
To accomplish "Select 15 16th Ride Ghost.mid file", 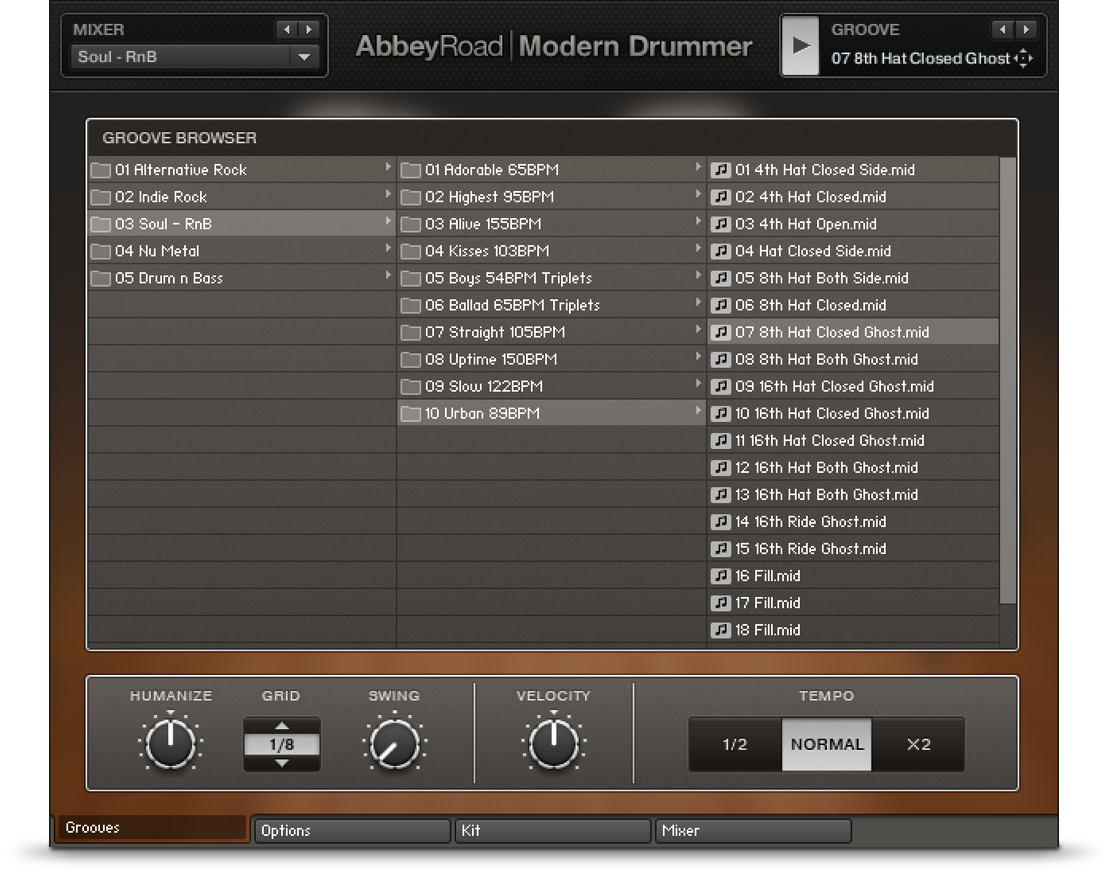I will tap(853, 549).
